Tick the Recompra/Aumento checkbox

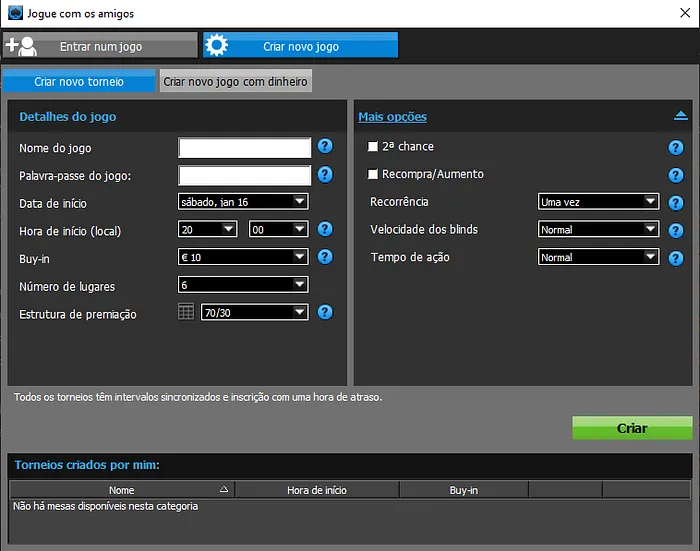coord(373,174)
